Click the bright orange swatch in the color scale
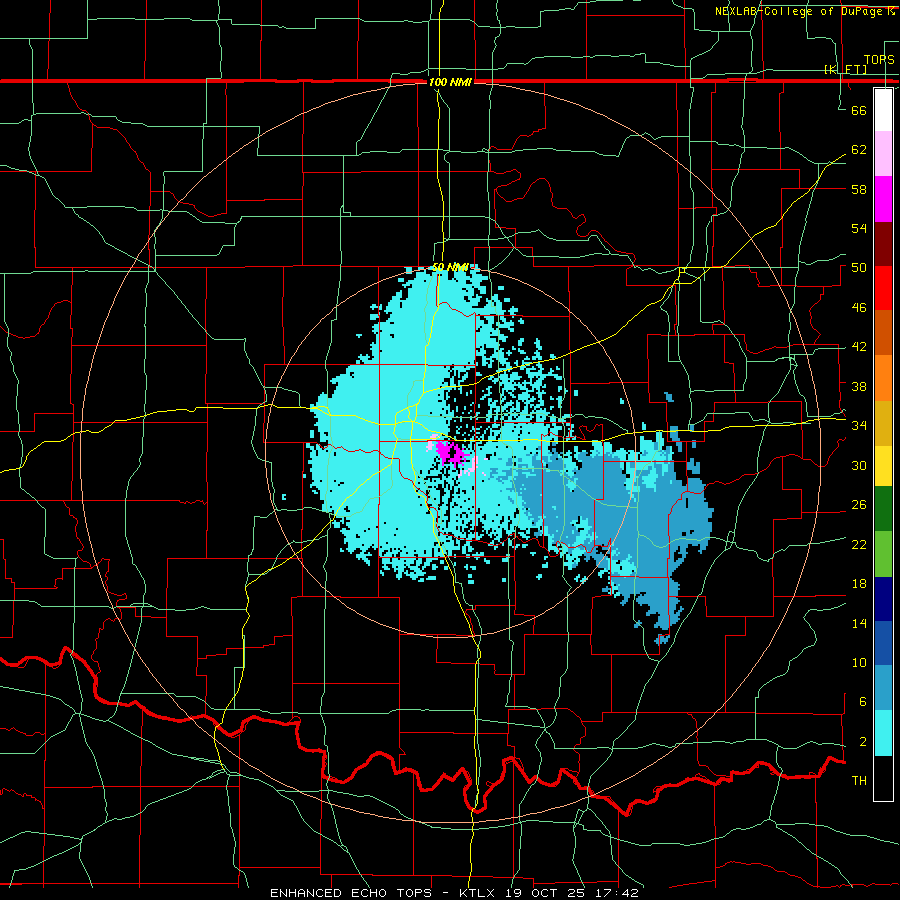This screenshot has height=900, width=900. 883,378
